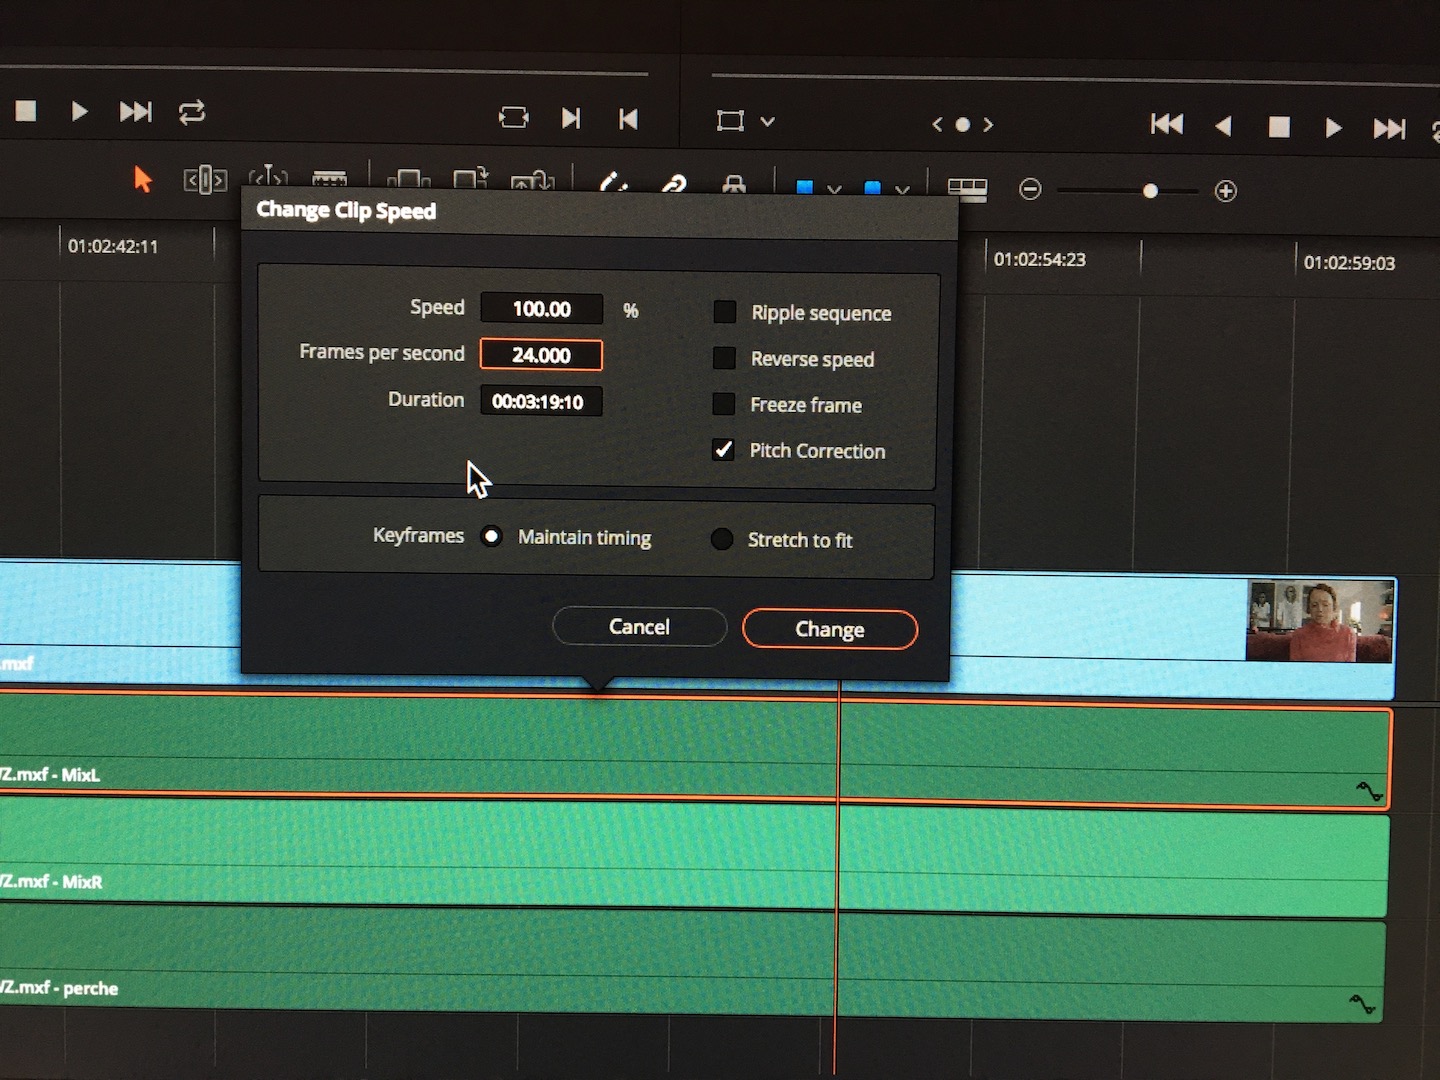Click the Duration timecode field
The height and width of the screenshot is (1080, 1440).
pos(541,402)
